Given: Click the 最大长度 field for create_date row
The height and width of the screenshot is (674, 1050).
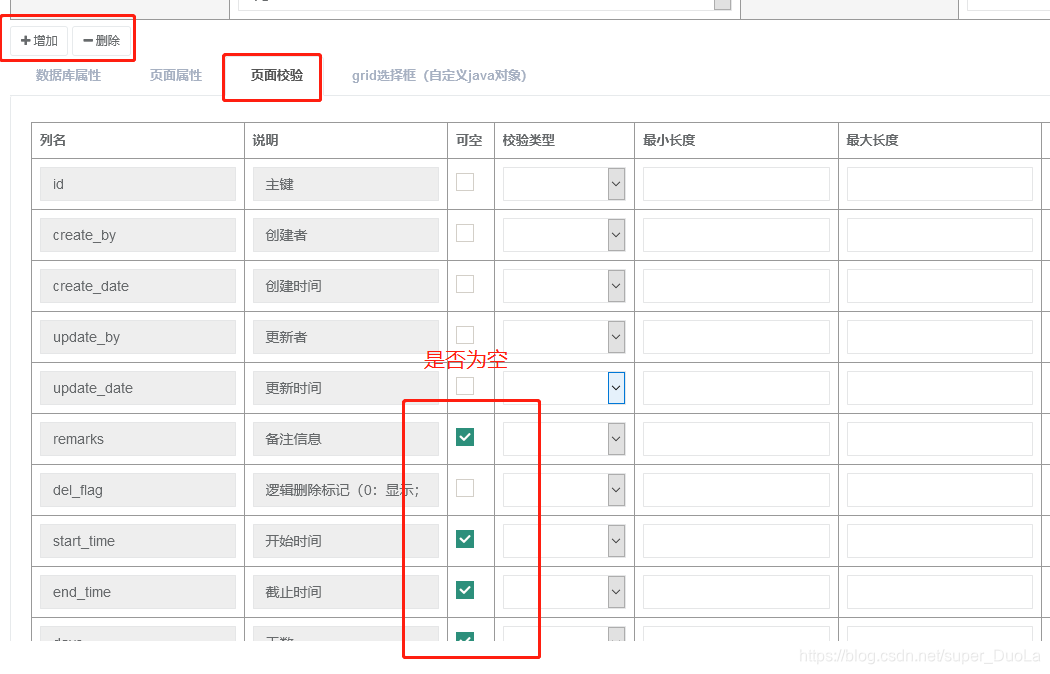Looking at the screenshot, I should (x=938, y=285).
